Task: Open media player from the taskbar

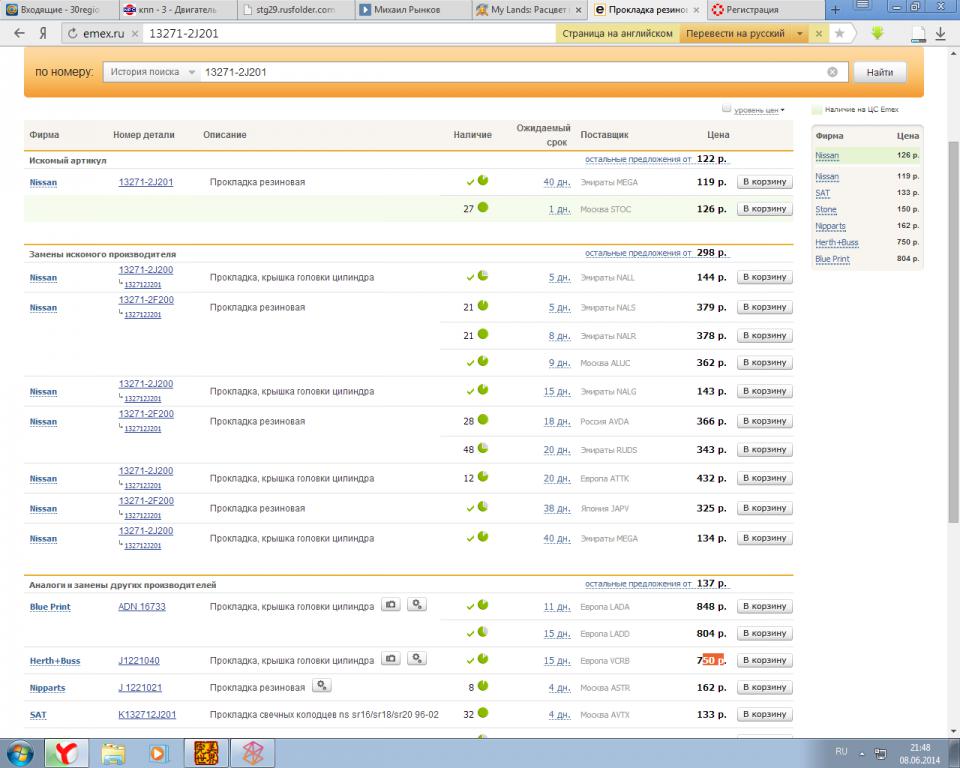Action: coord(159,753)
